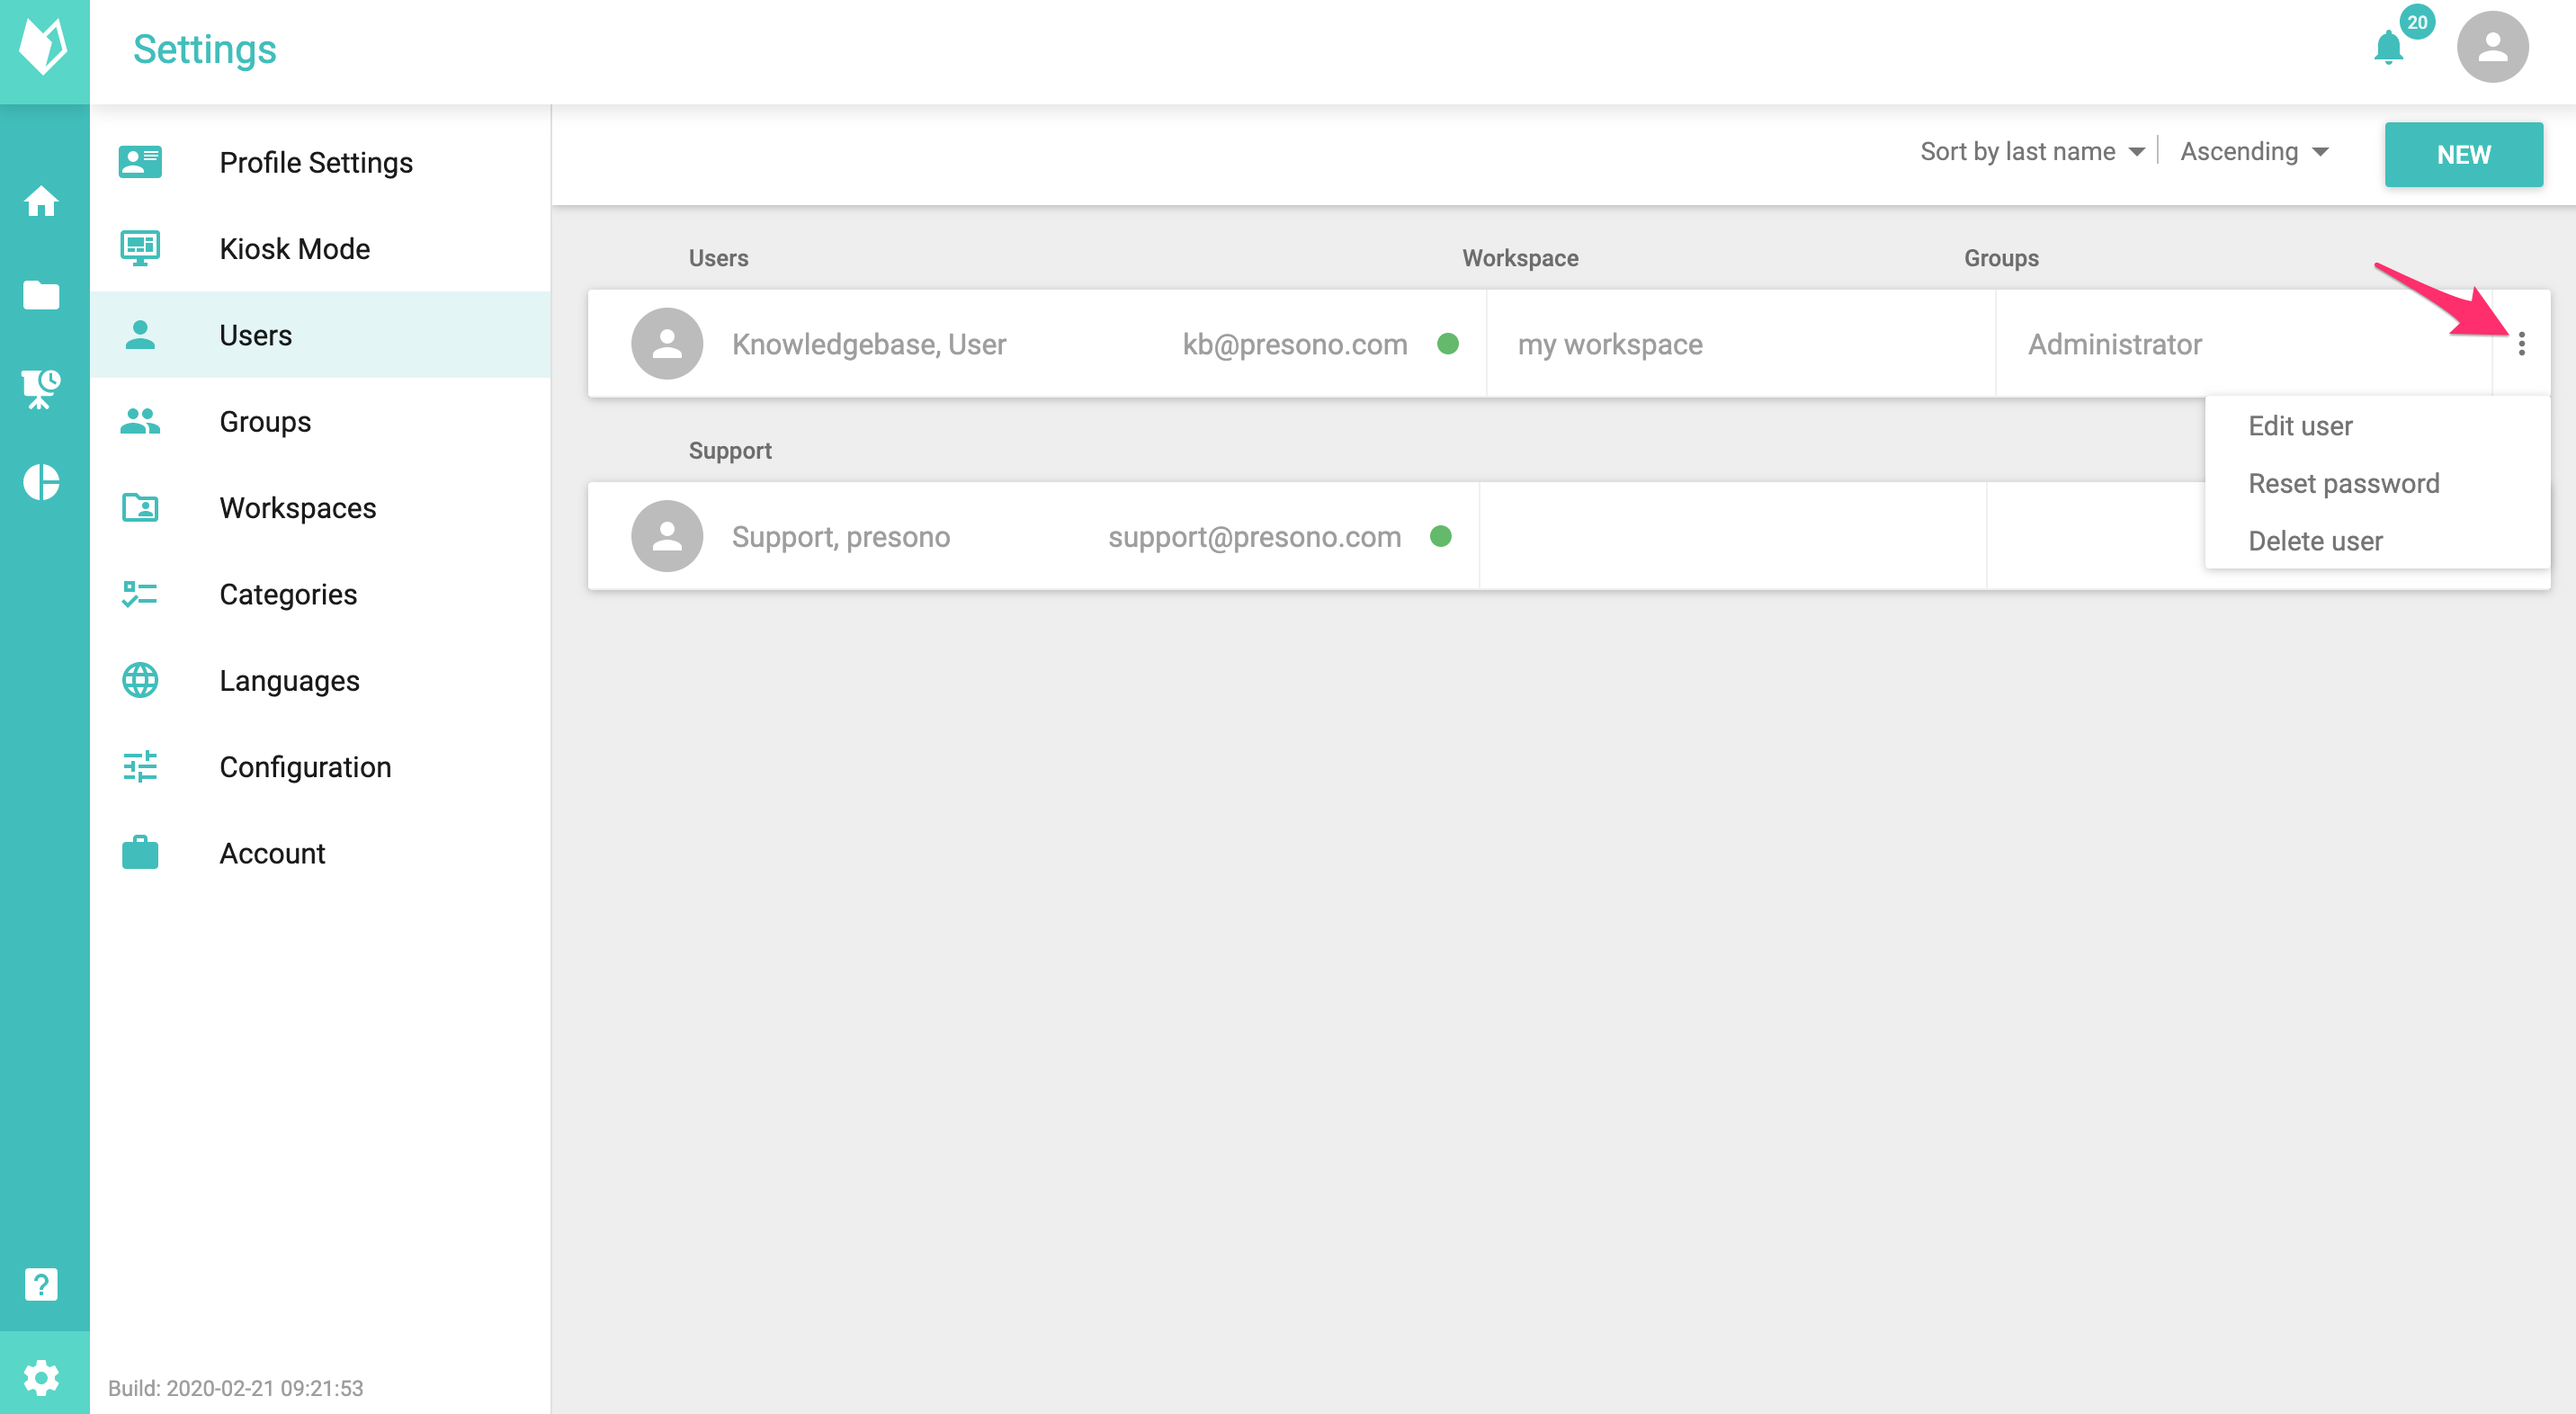Click the help question mark icon
This screenshot has height=1414, width=2576.
pyautogui.click(x=42, y=1284)
